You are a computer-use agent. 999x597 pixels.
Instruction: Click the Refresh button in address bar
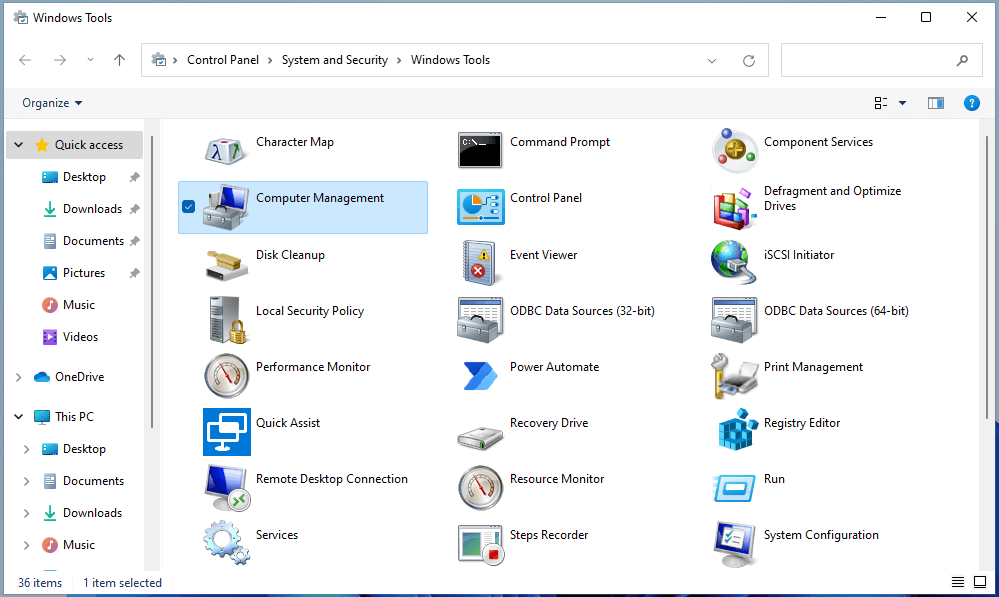pos(749,60)
